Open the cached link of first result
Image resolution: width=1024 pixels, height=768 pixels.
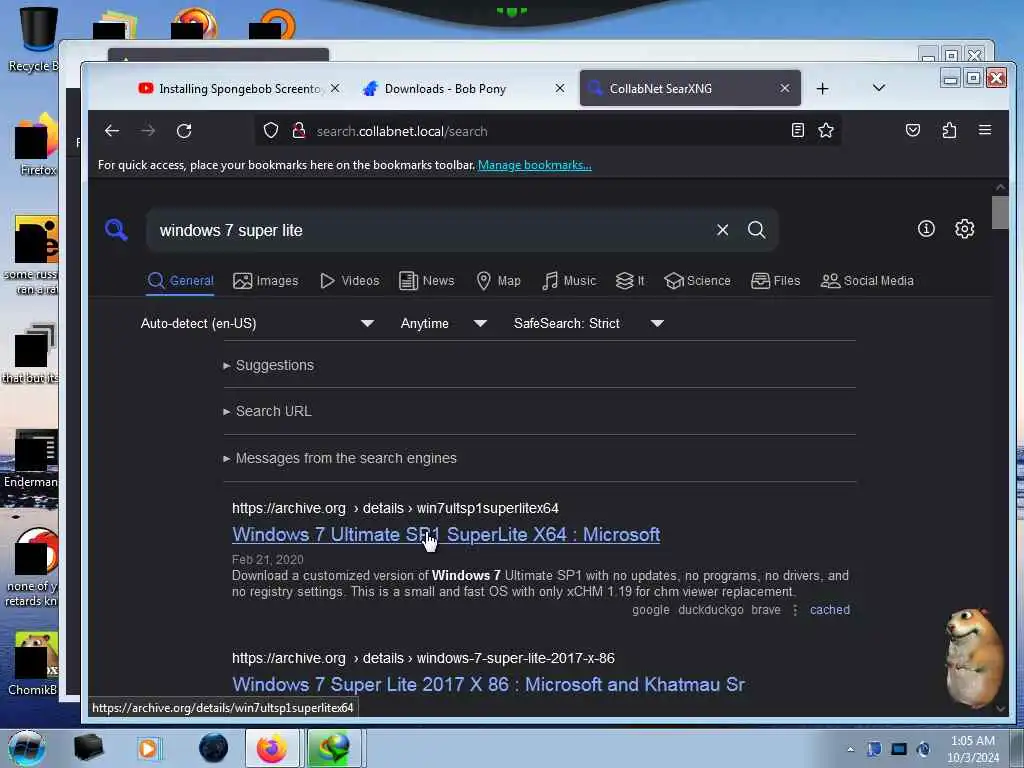tap(829, 610)
